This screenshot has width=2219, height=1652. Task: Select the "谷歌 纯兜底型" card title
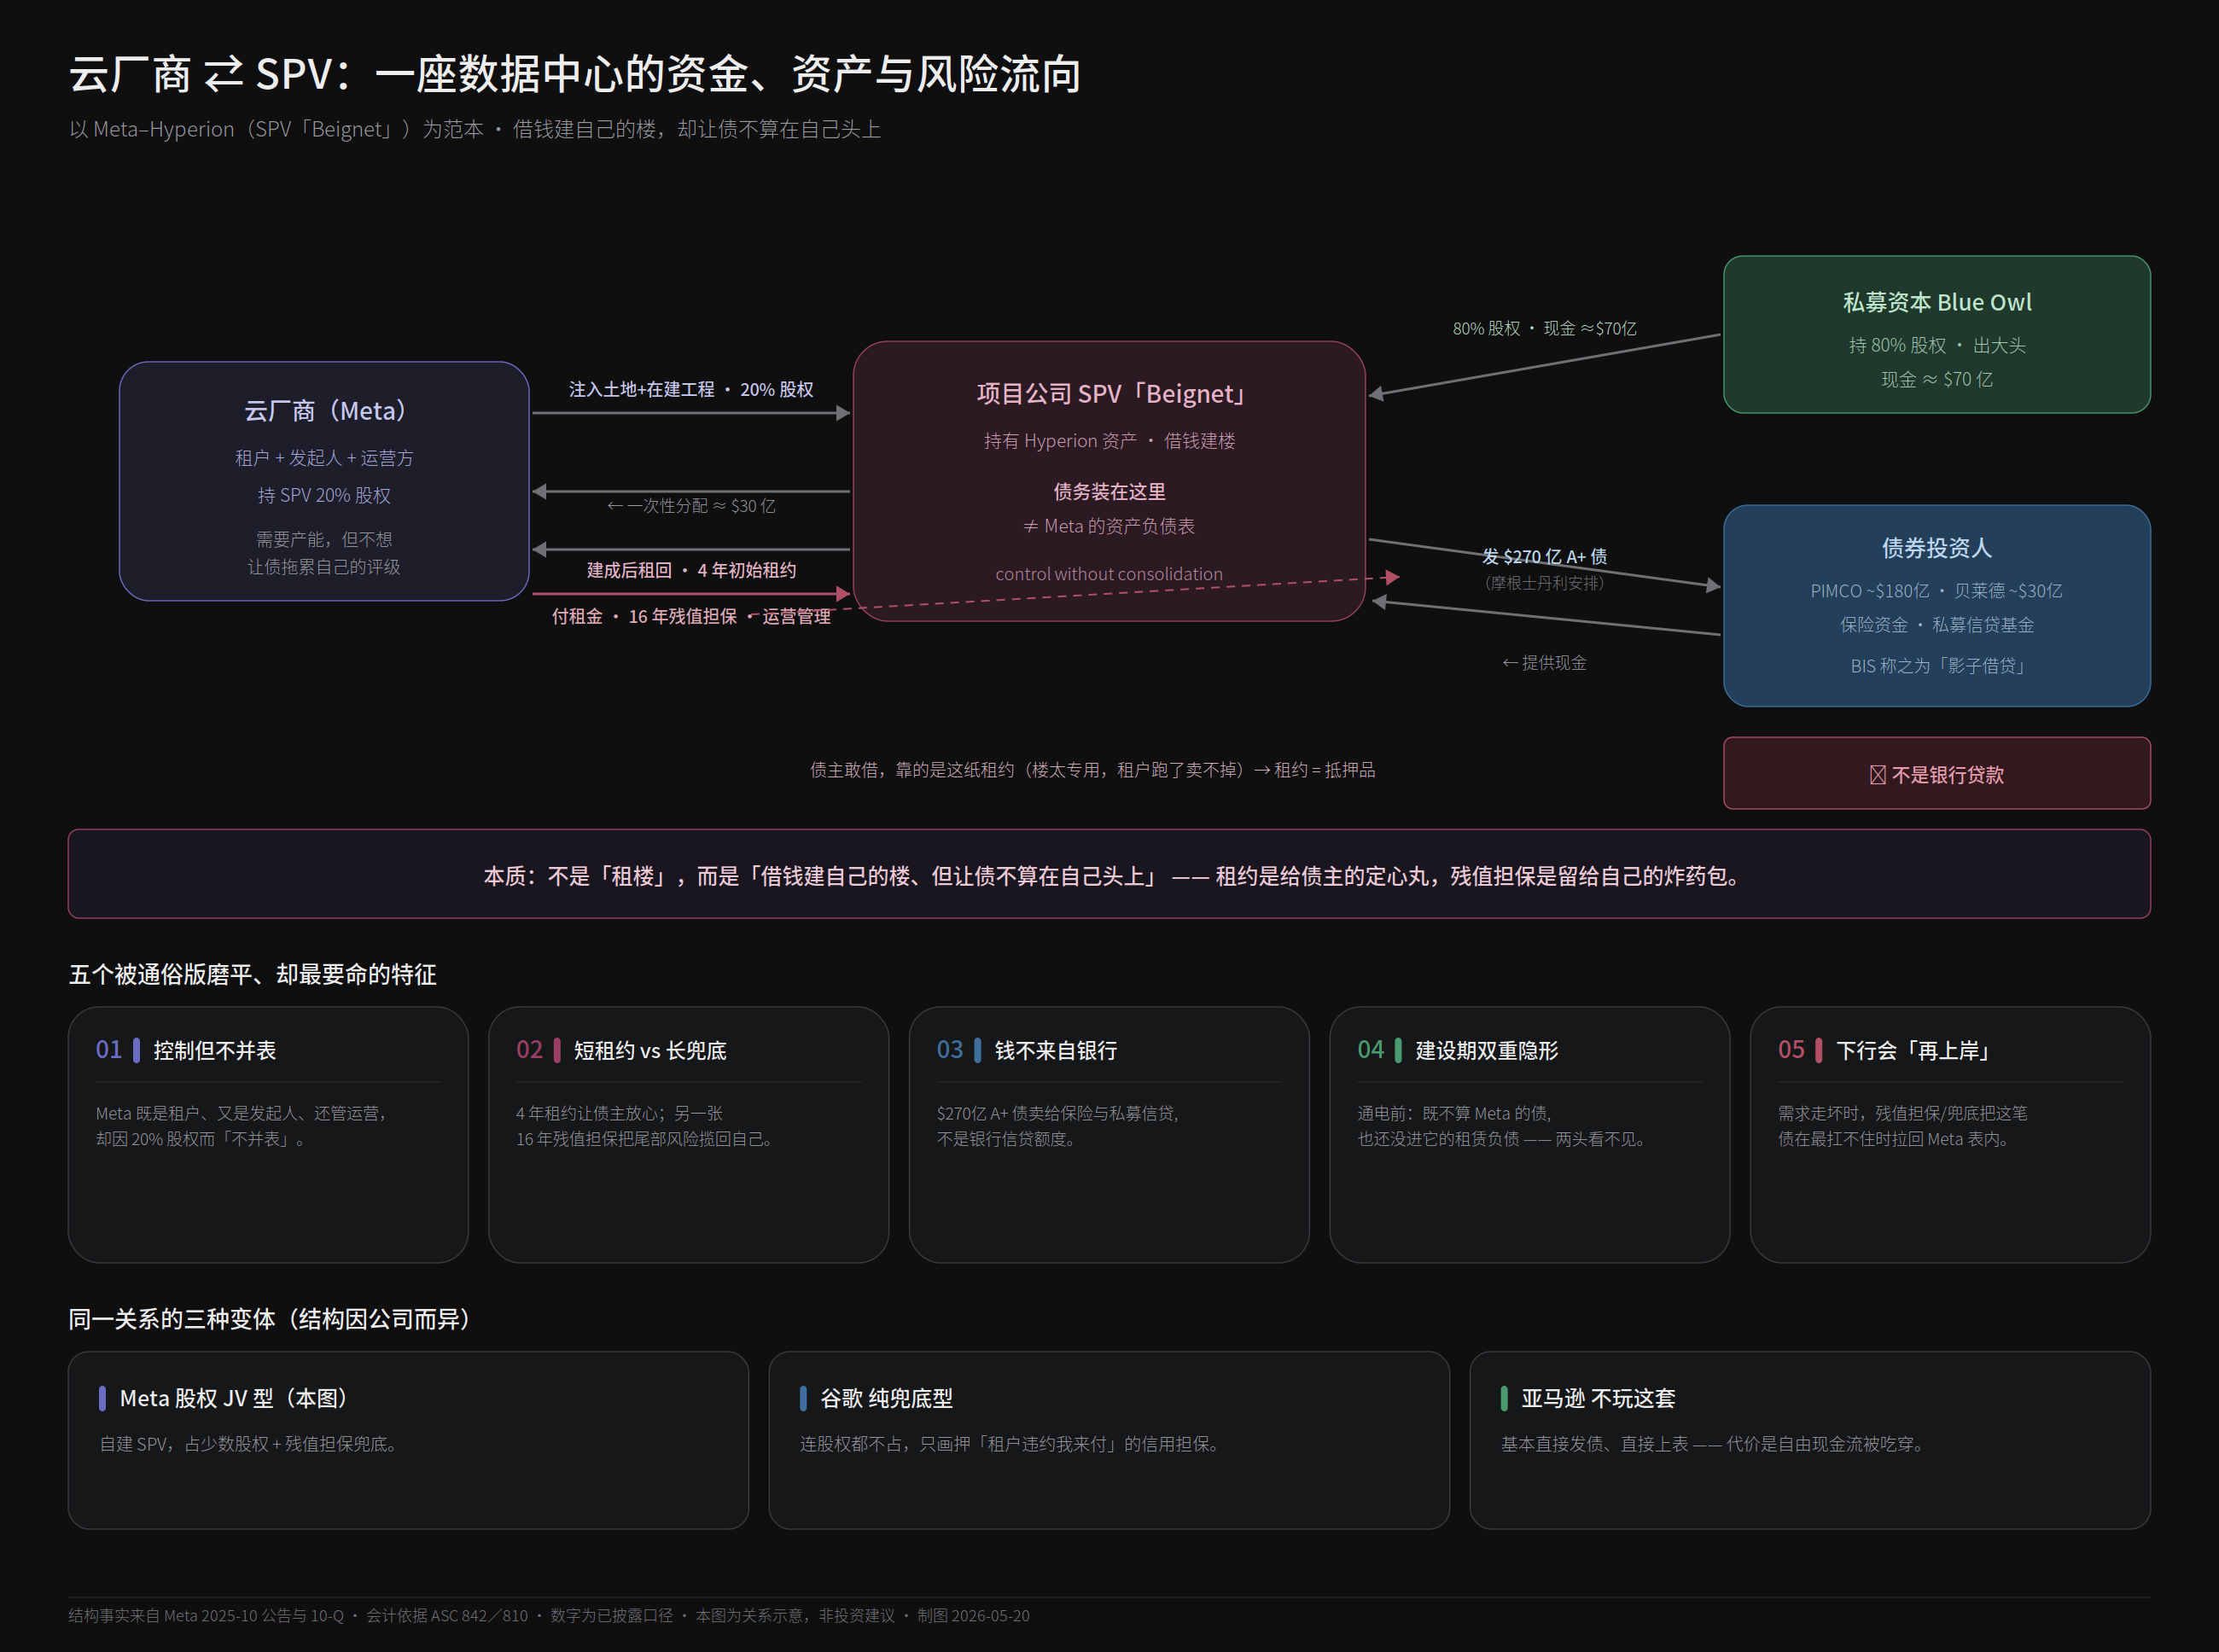click(x=886, y=1399)
